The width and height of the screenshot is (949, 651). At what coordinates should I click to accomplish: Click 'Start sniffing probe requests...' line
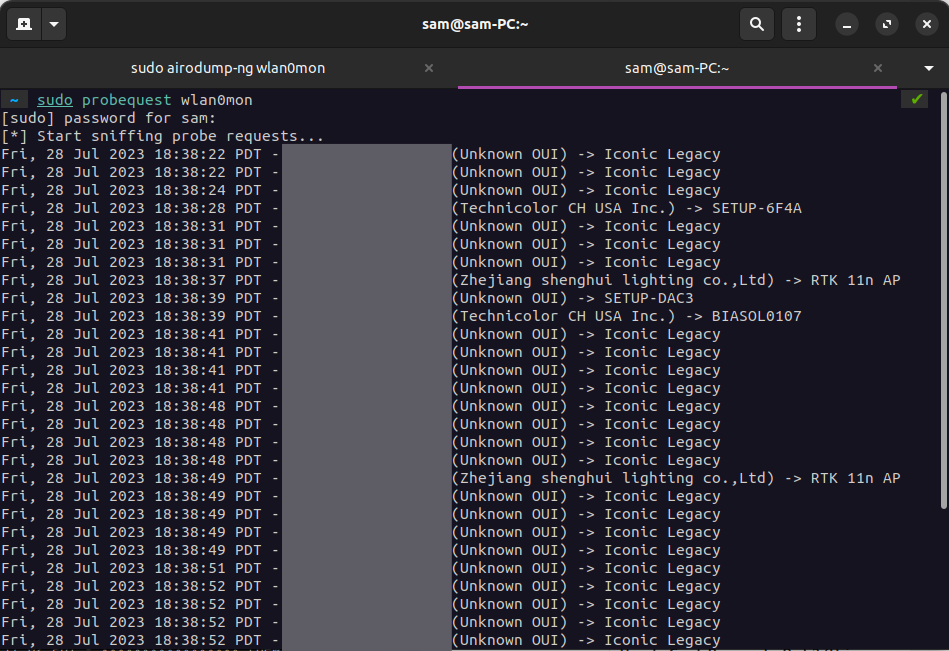click(x=180, y=136)
